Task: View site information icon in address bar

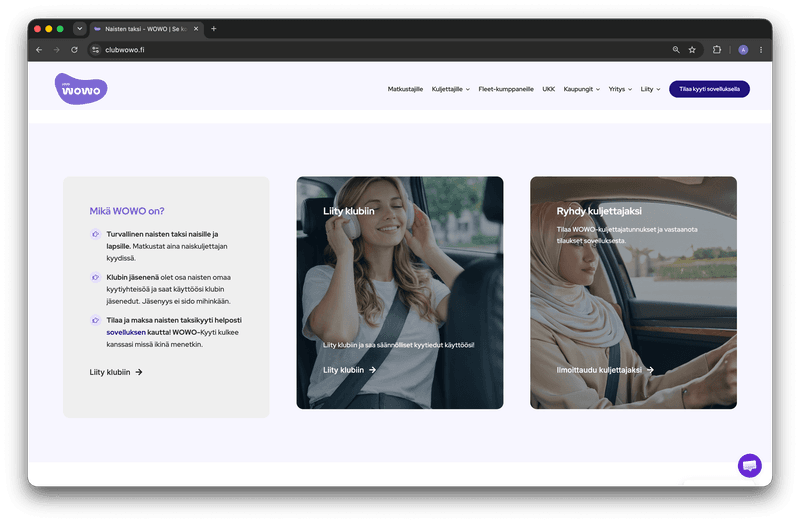Action: pos(95,50)
